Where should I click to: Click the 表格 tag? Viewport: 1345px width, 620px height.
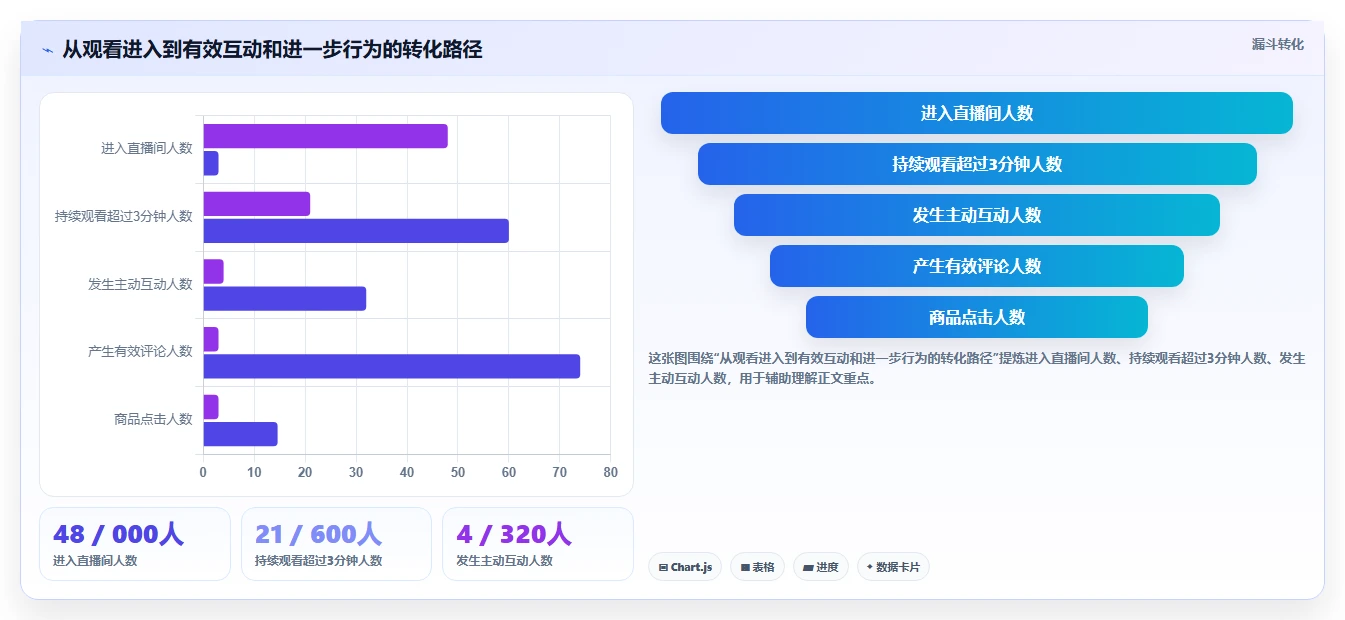758,567
